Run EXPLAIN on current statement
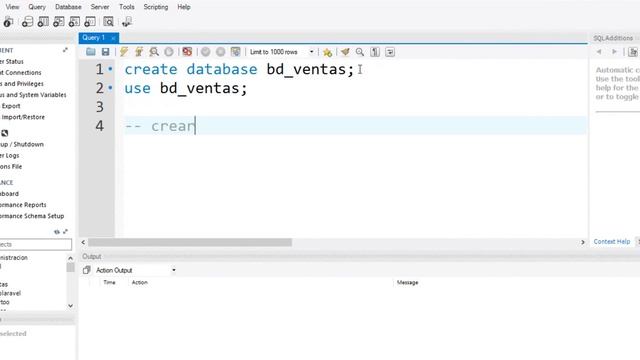 (x=154, y=52)
